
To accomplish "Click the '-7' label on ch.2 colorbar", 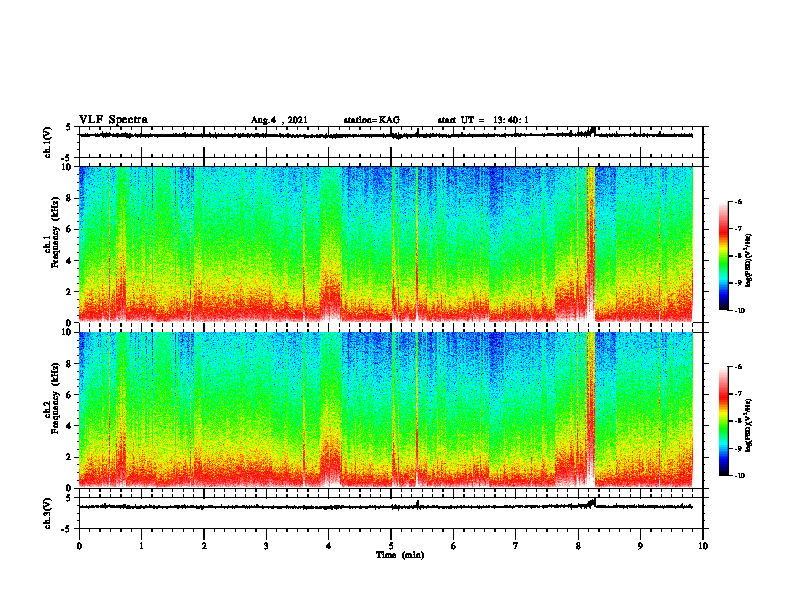I will point(738,394).
